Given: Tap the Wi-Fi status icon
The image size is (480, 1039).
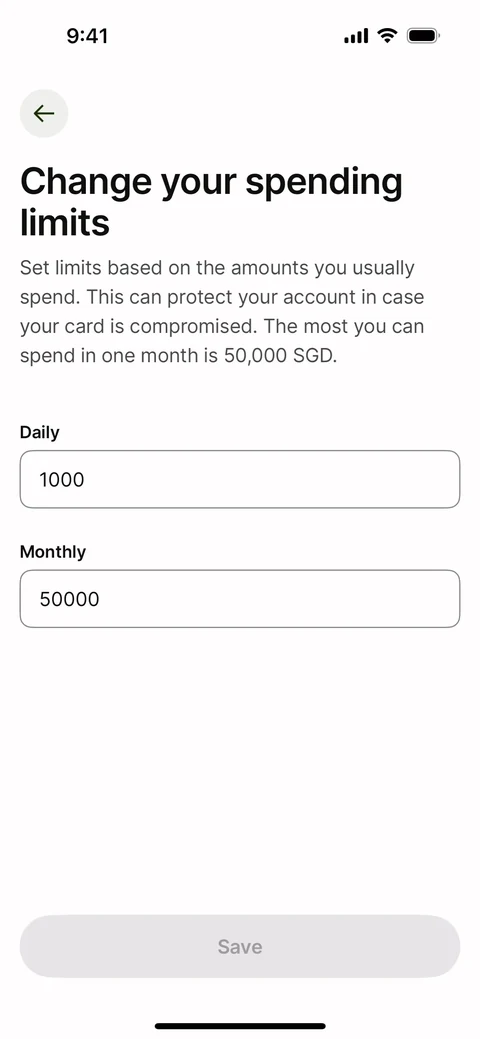Looking at the screenshot, I should coord(387,35).
